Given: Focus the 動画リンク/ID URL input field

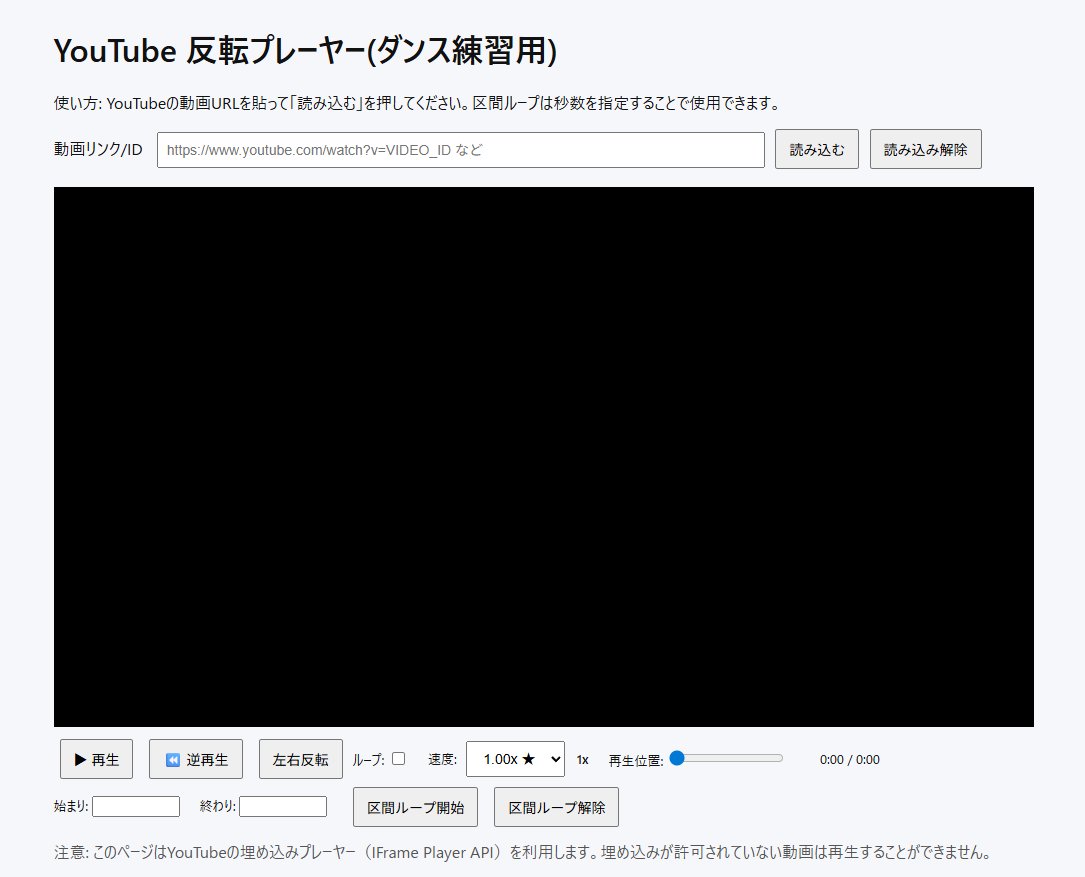Looking at the screenshot, I should [461, 150].
